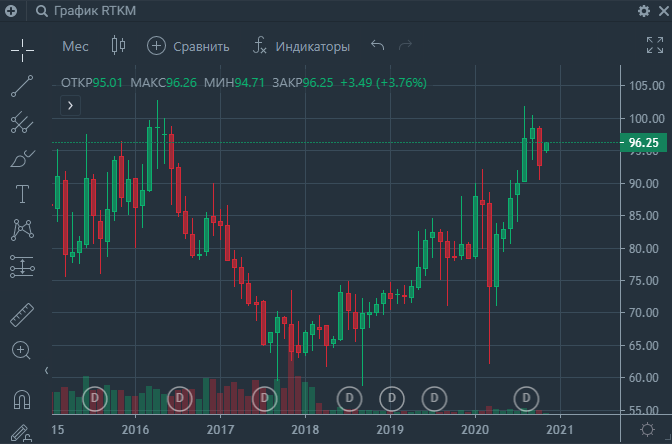Image resolution: width=672 pixels, height=444 pixels.
Task: Open widget settings gear icon
Action: [x=644, y=11]
